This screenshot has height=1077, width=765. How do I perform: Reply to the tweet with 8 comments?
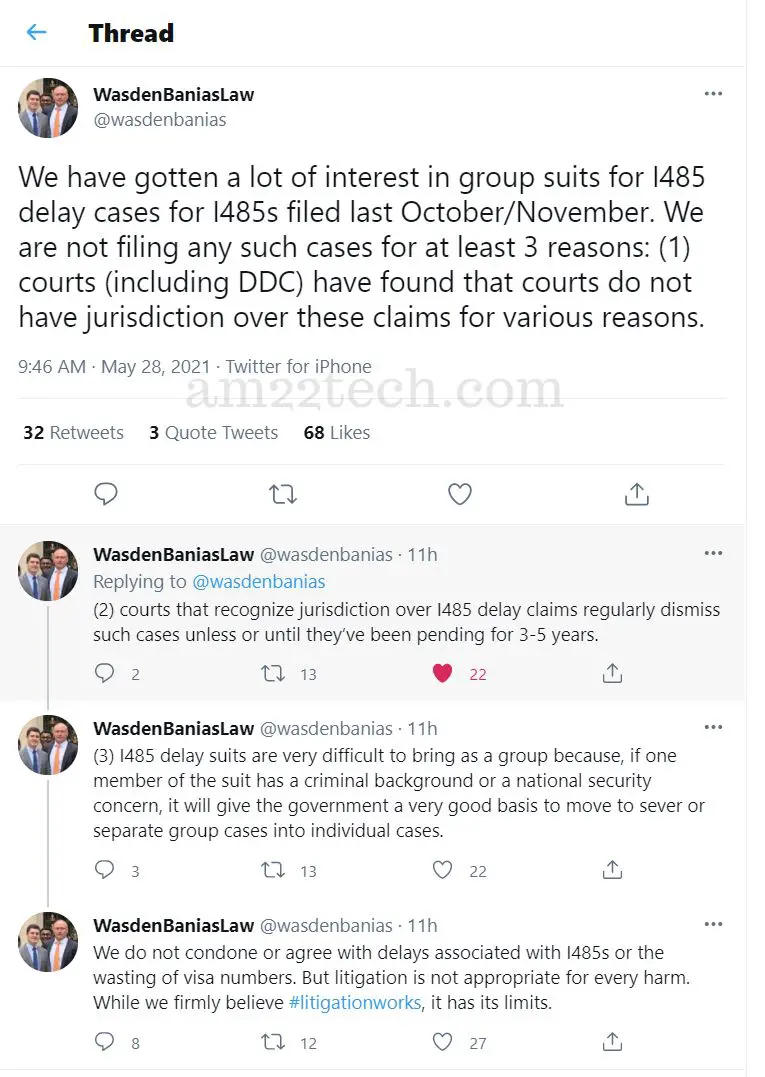tap(104, 1042)
